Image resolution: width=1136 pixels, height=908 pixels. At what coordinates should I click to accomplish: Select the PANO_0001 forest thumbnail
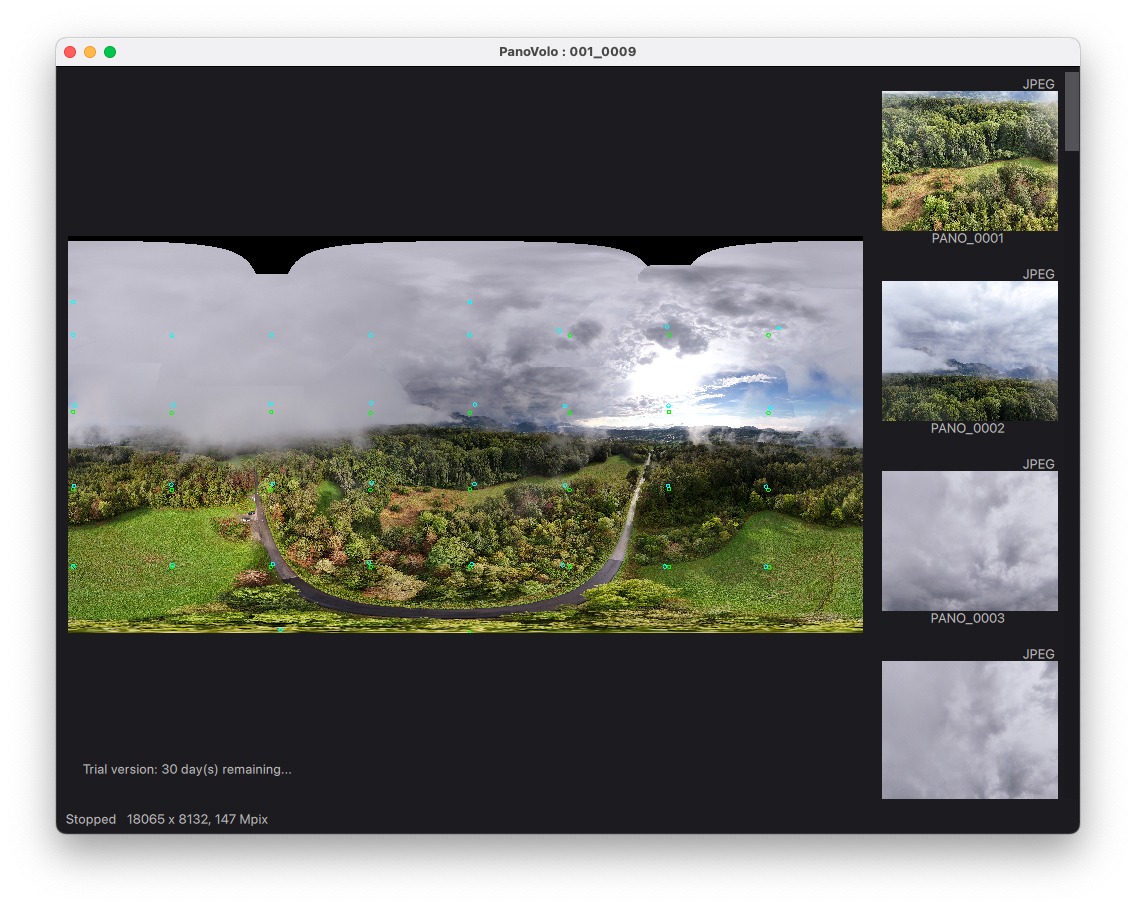pos(969,161)
